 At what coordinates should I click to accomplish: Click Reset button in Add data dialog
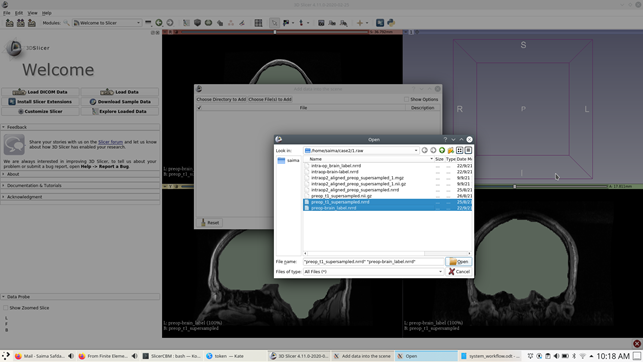pyautogui.click(x=210, y=223)
